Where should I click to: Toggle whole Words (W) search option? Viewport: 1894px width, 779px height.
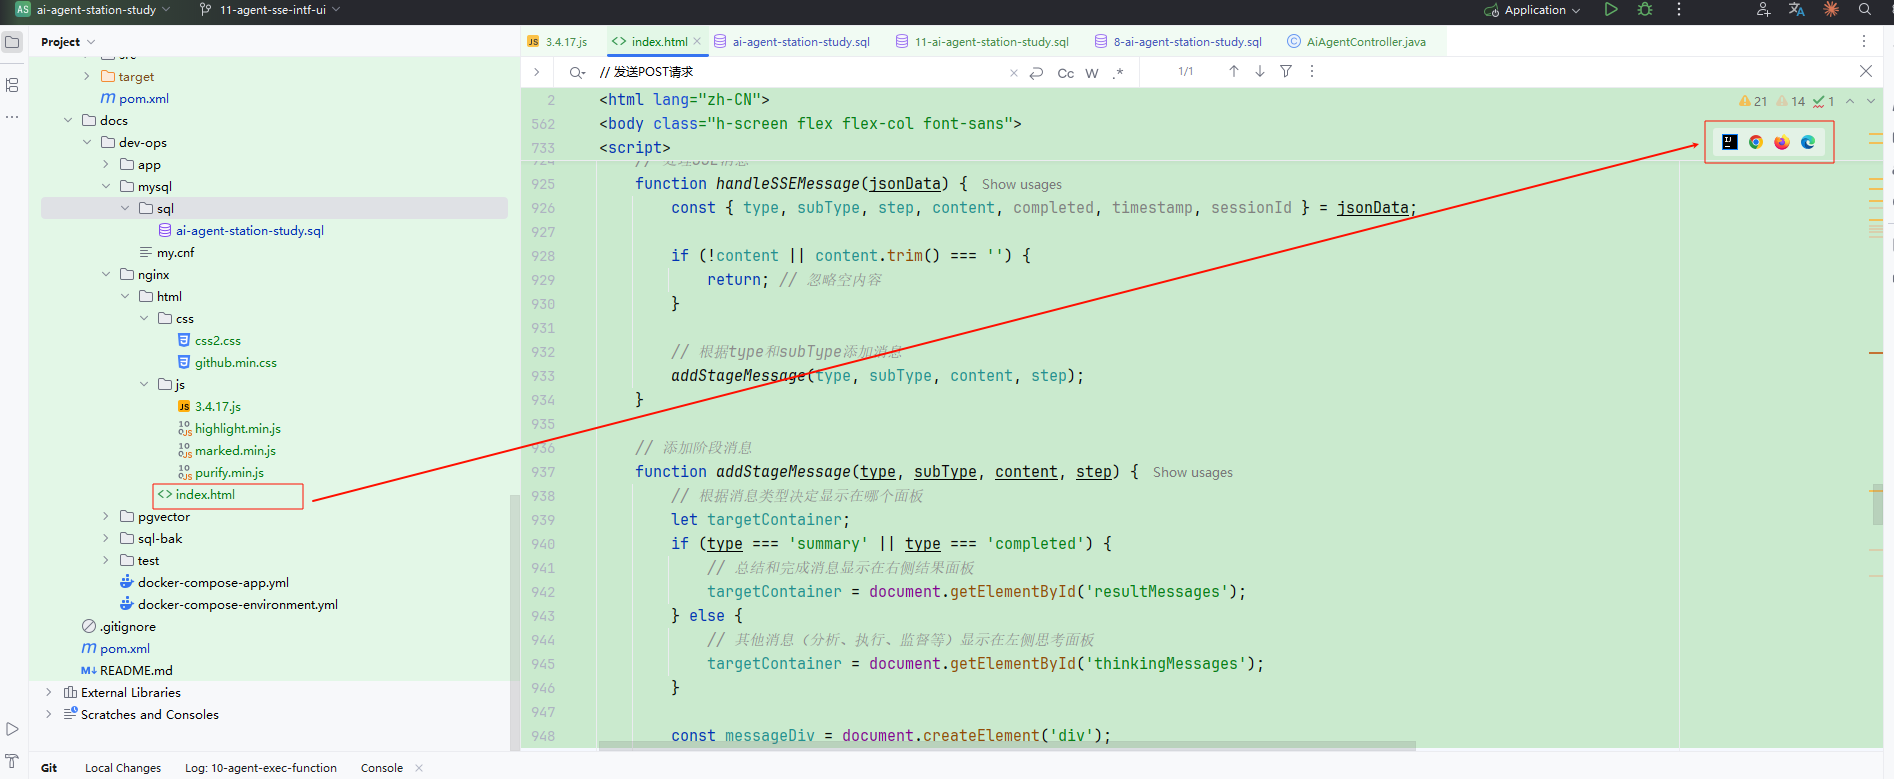pos(1092,73)
